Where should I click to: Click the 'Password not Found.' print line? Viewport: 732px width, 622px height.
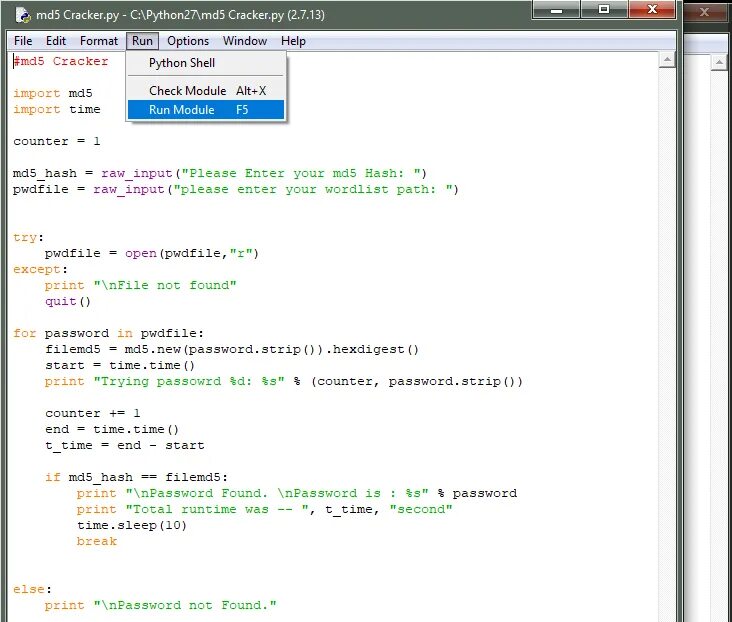[161, 605]
